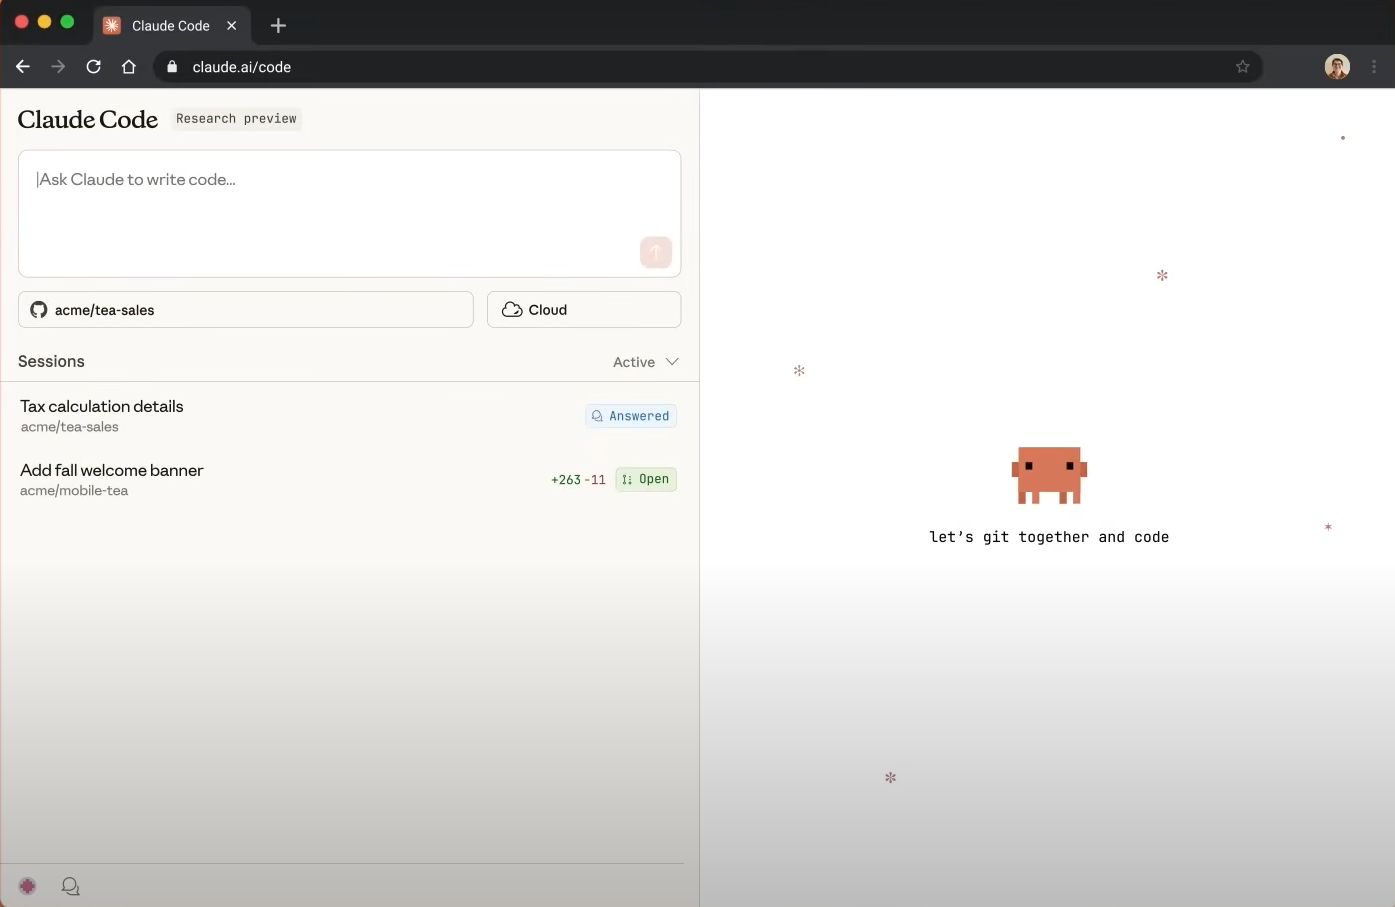This screenshot has width=1395, height=907.
Task: Expand the Active sessions filter dropdown
Action: tap(645, 362)
